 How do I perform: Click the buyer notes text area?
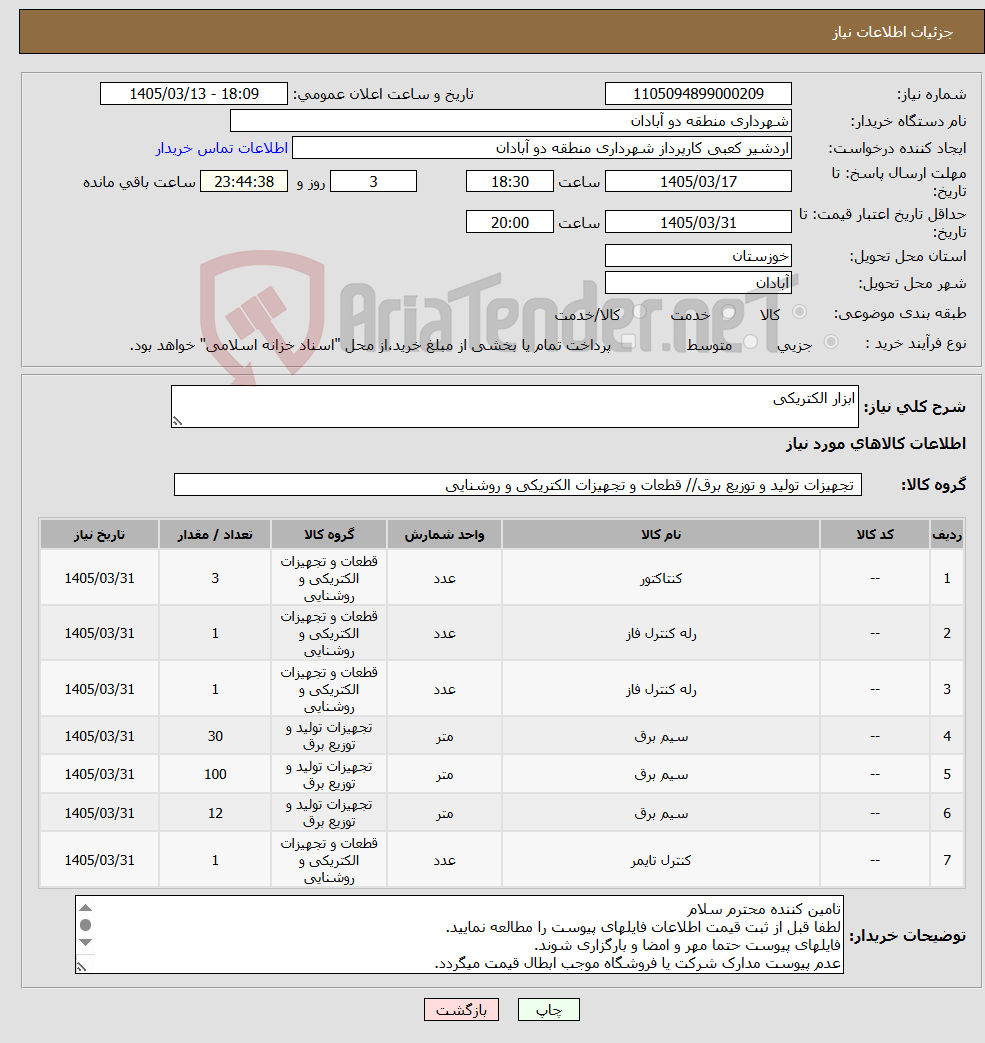coord(459,935)
